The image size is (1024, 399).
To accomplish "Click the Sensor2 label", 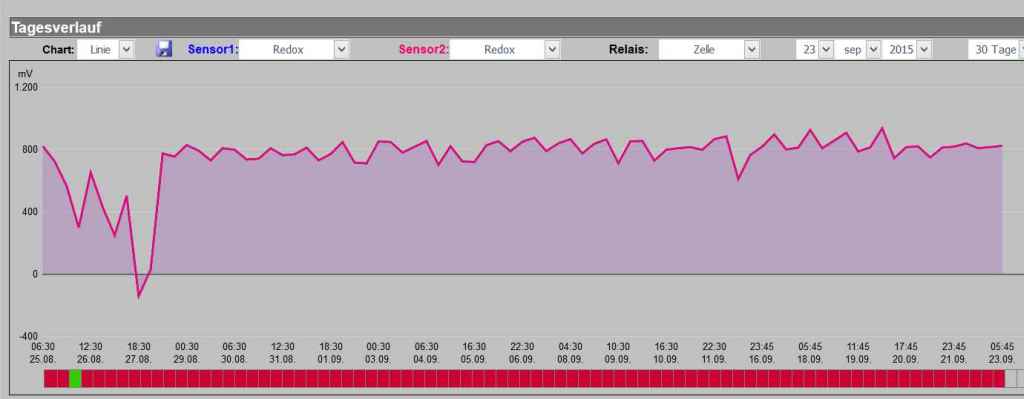I will pyautogui.click(x=424, y=50).
